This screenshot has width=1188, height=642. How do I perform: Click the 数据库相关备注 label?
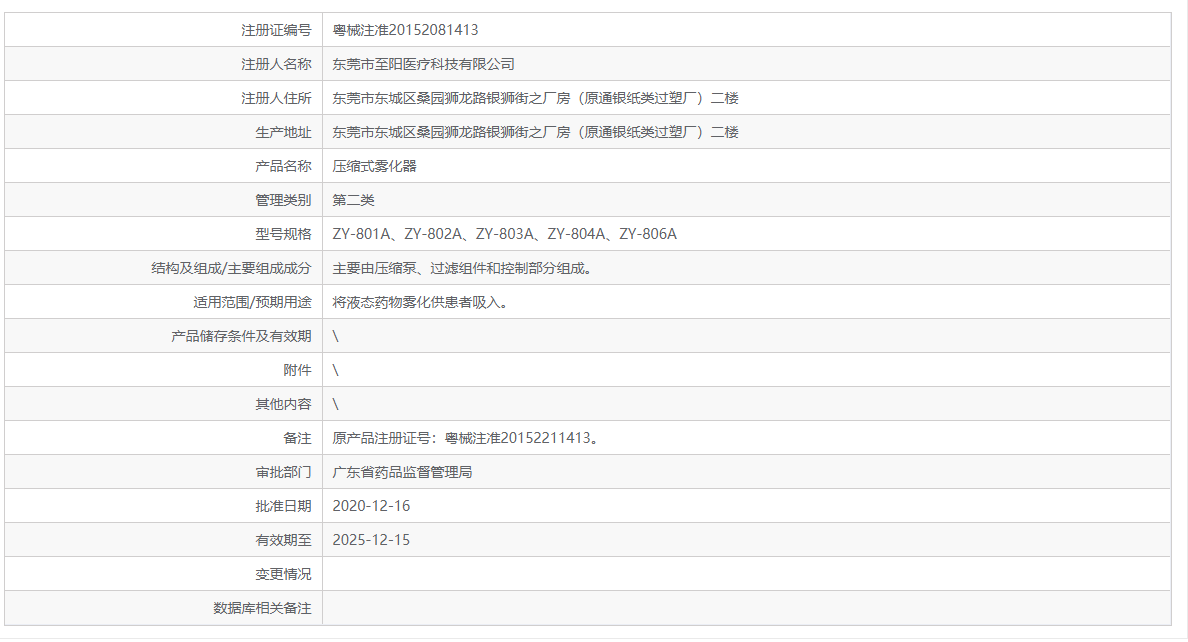click(x=262, y=608)
